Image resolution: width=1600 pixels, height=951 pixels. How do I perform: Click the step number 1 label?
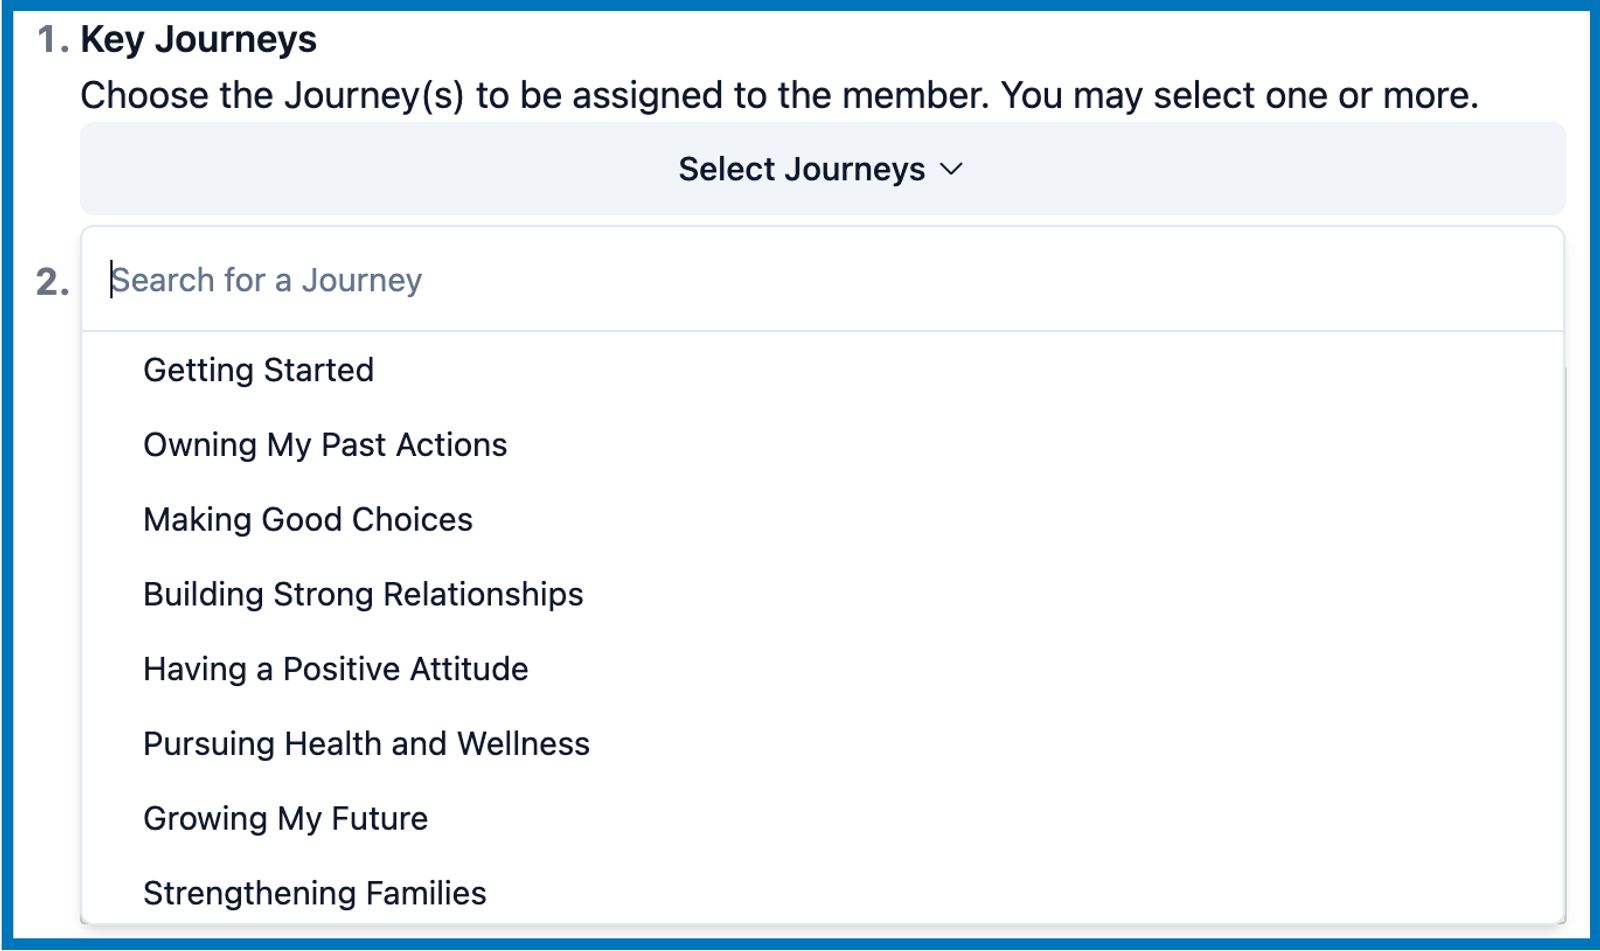point(52,40)
